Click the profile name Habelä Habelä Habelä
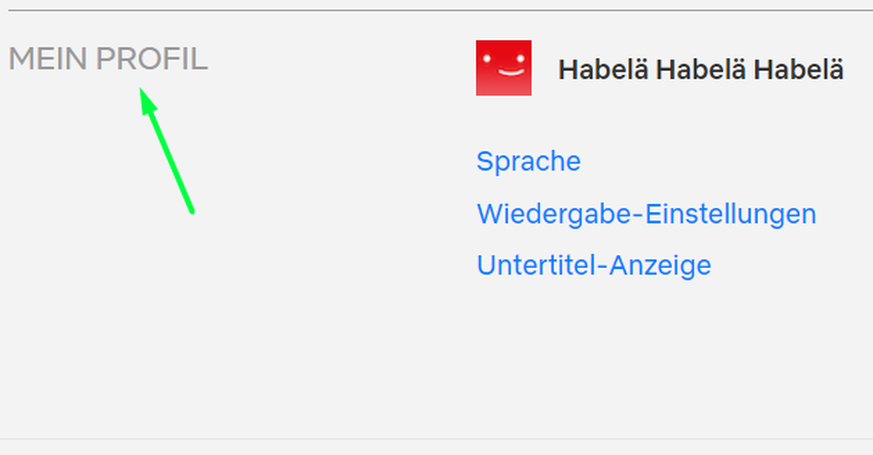Screen dimensions: 873x455 [x=700, y=70]
